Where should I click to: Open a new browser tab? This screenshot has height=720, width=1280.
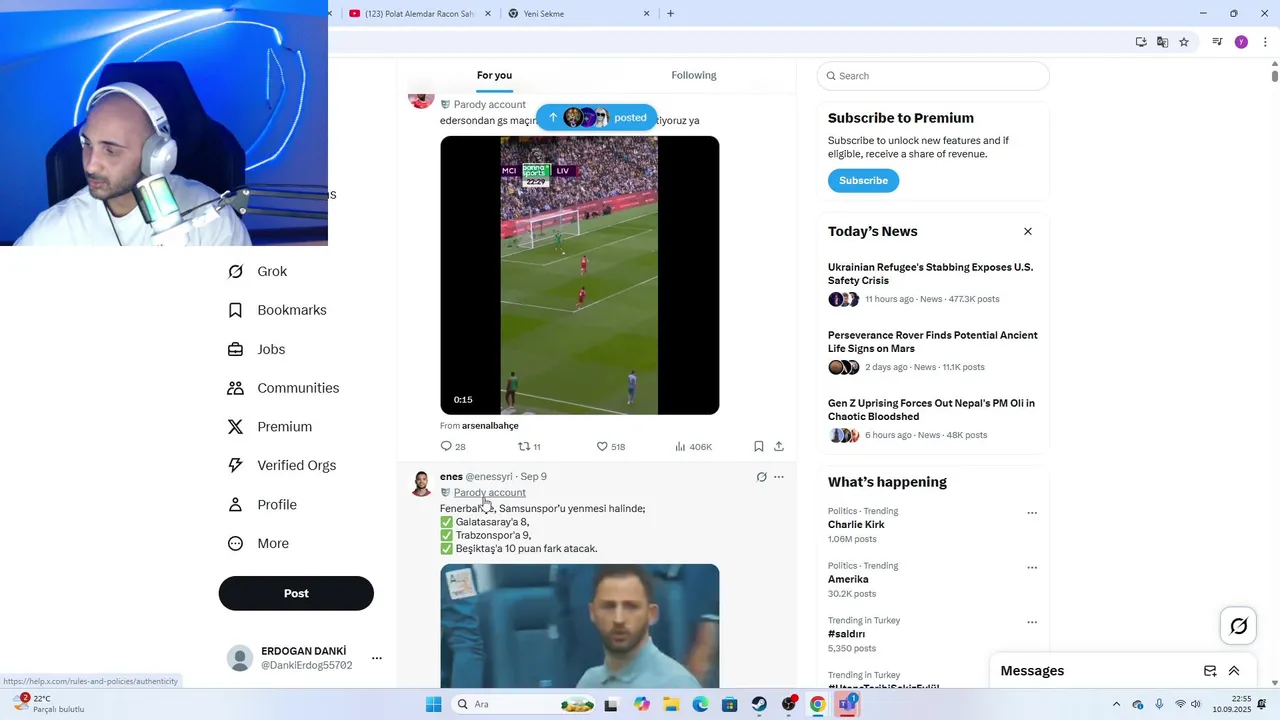[670, 14]
